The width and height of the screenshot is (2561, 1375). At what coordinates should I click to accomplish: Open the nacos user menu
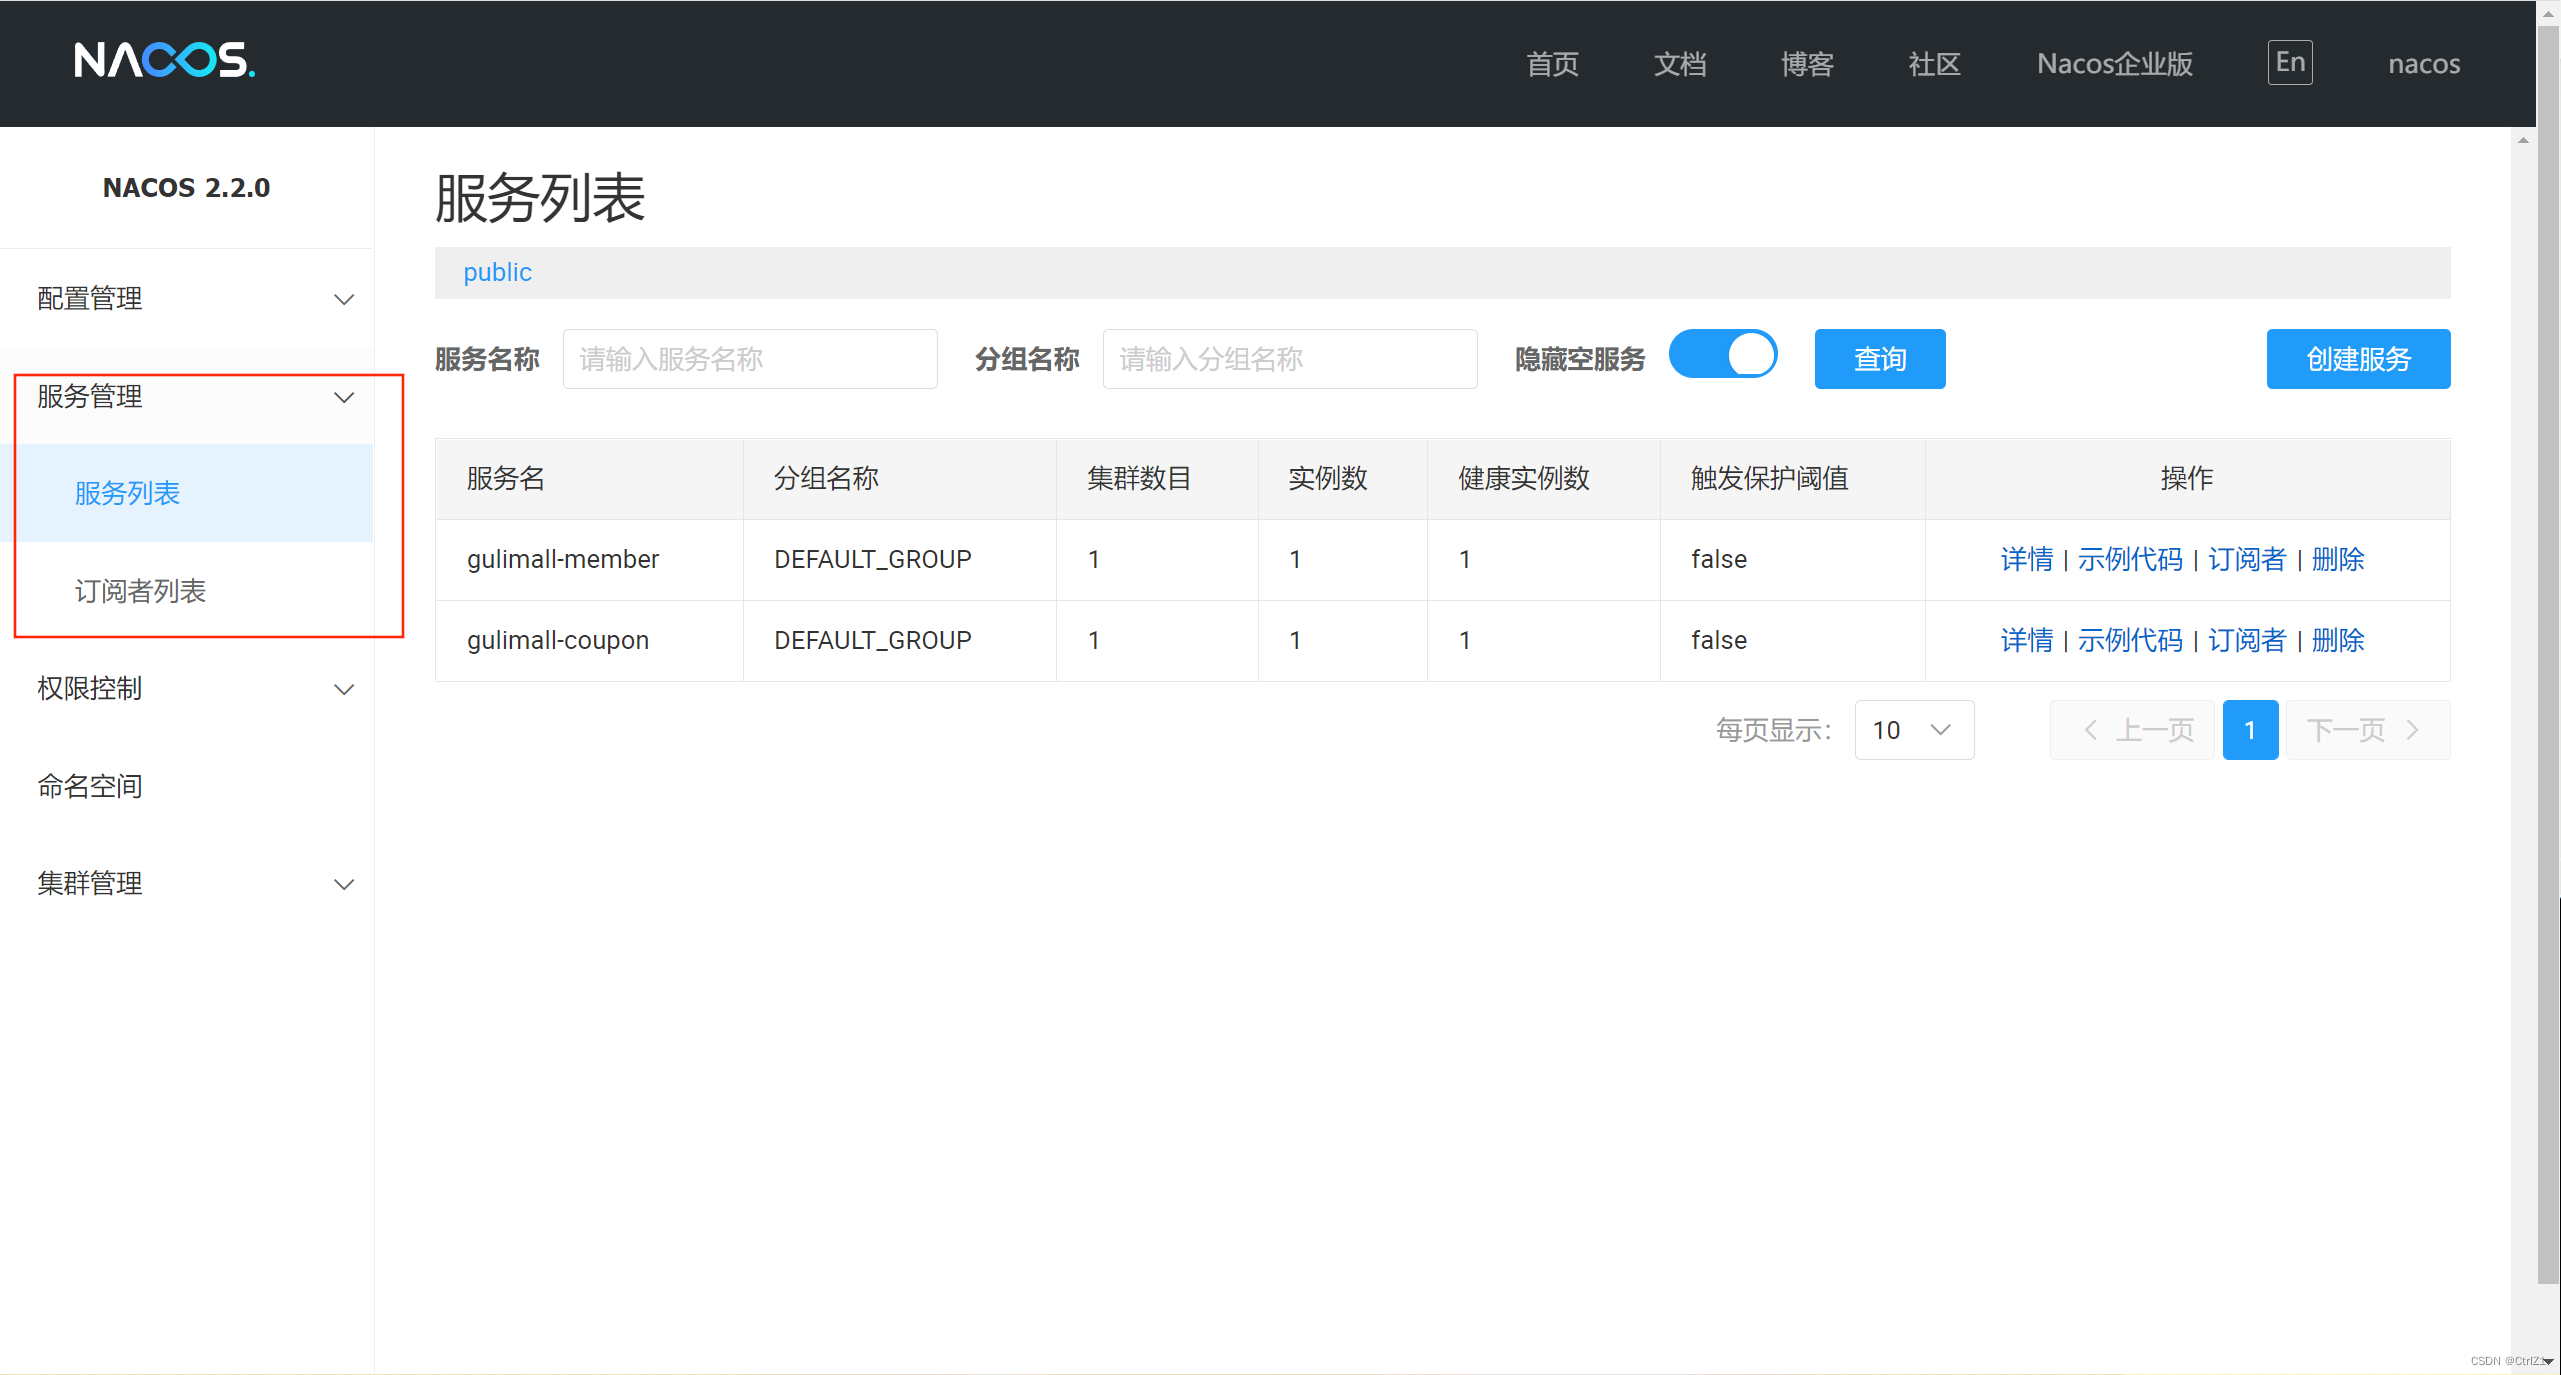[2424, 64]
